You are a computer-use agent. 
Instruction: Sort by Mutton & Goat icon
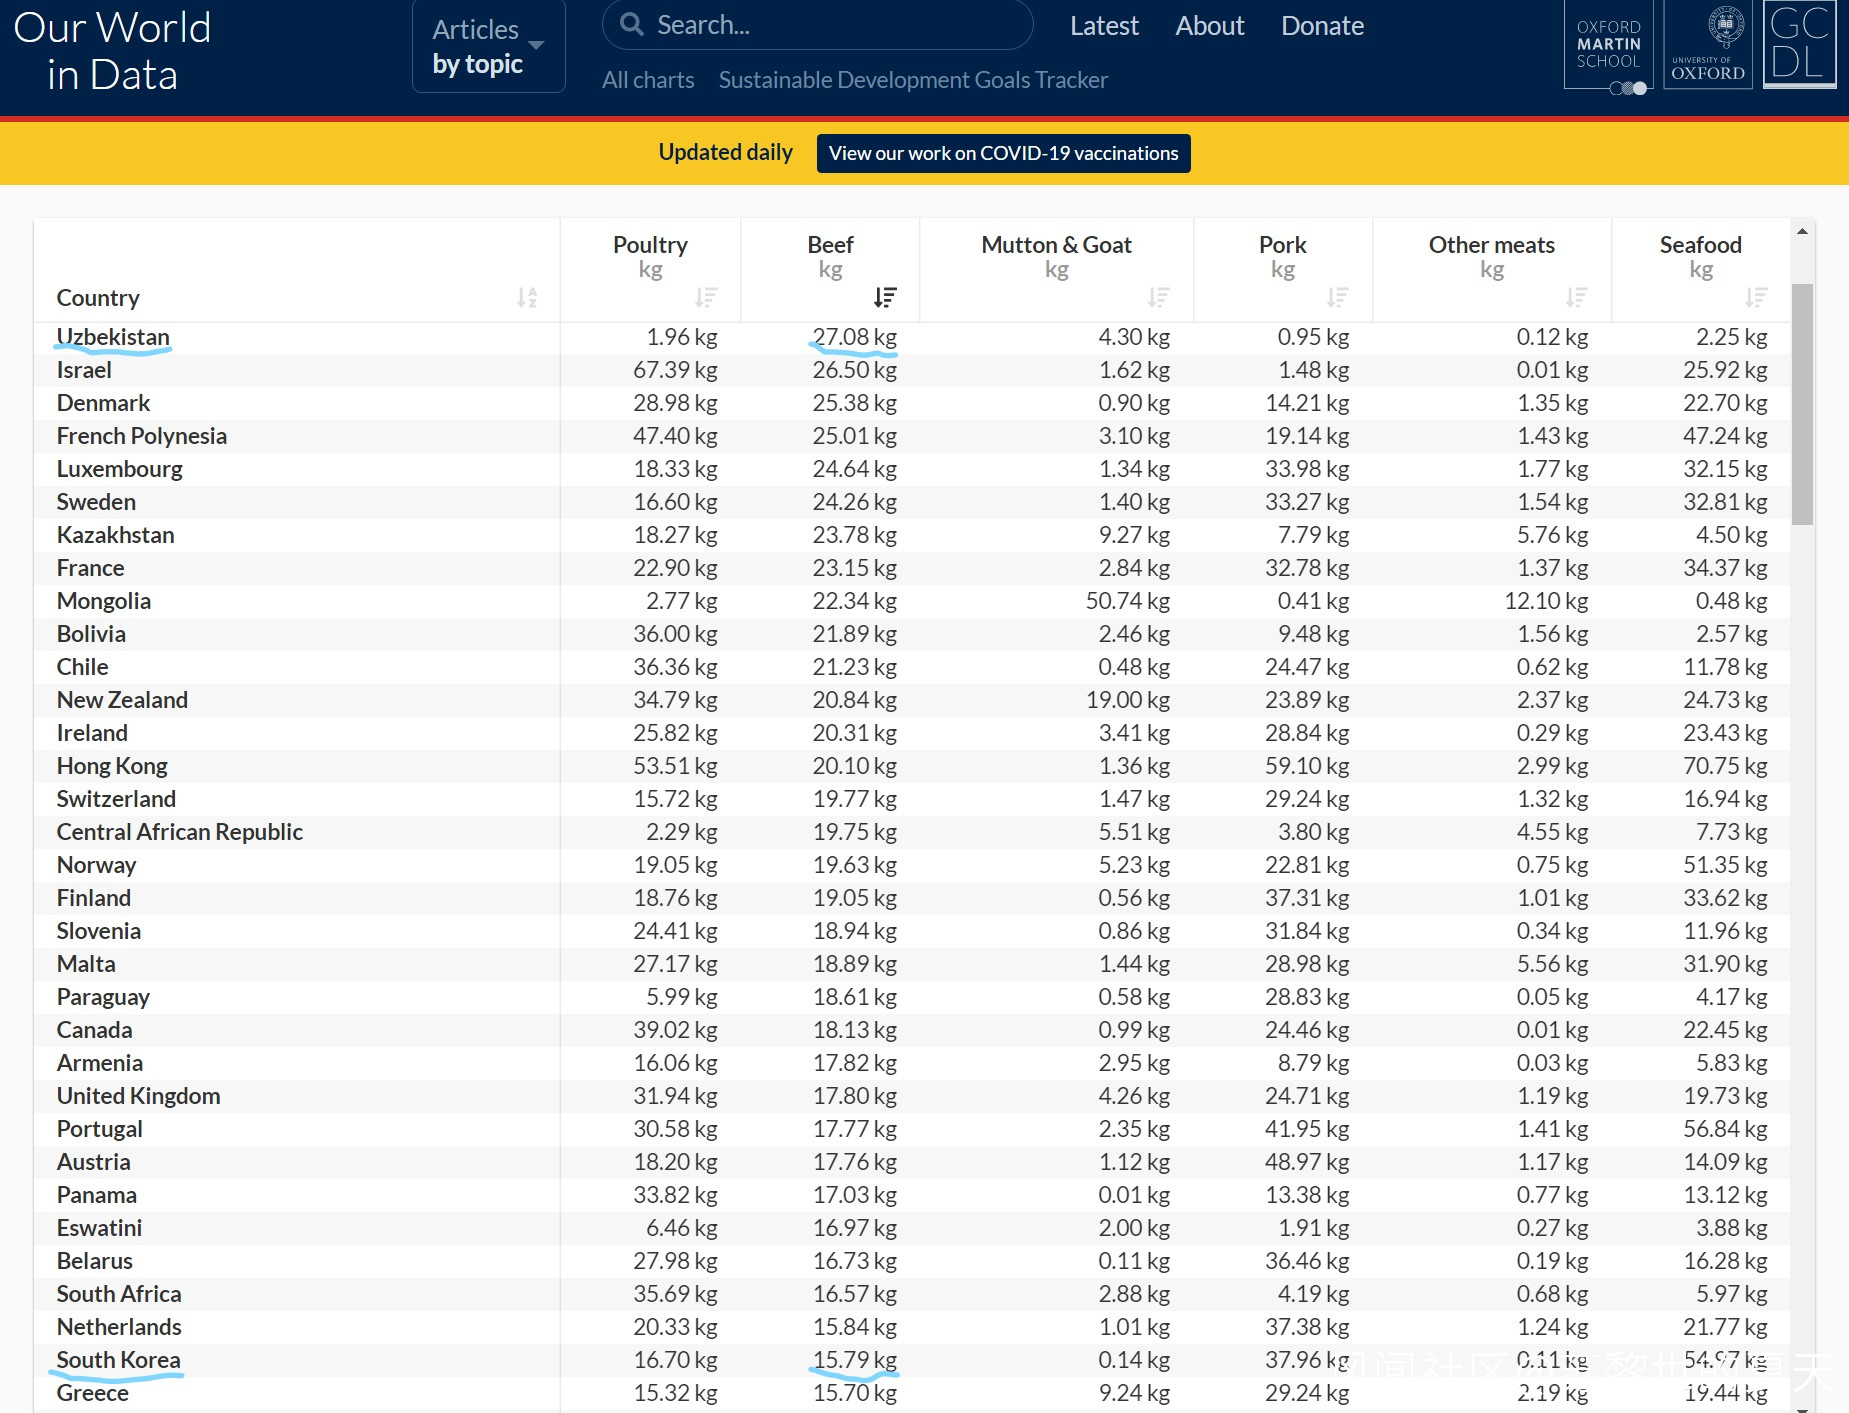(x=1158, y=297)
